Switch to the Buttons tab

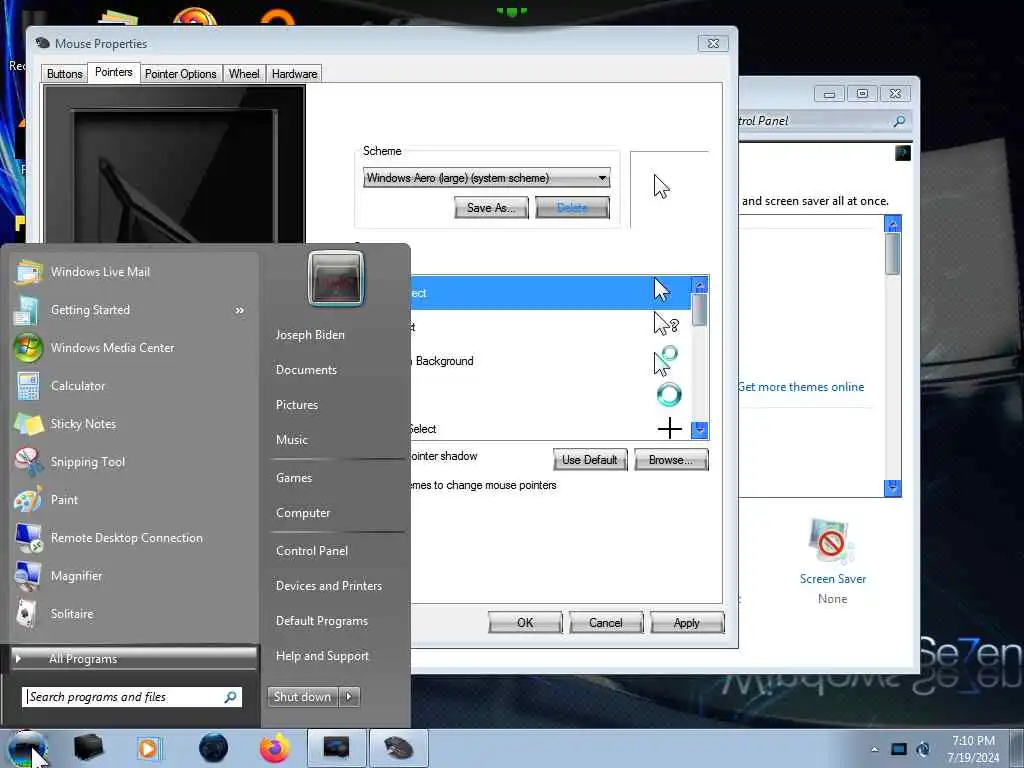click(x=65, y=74)
